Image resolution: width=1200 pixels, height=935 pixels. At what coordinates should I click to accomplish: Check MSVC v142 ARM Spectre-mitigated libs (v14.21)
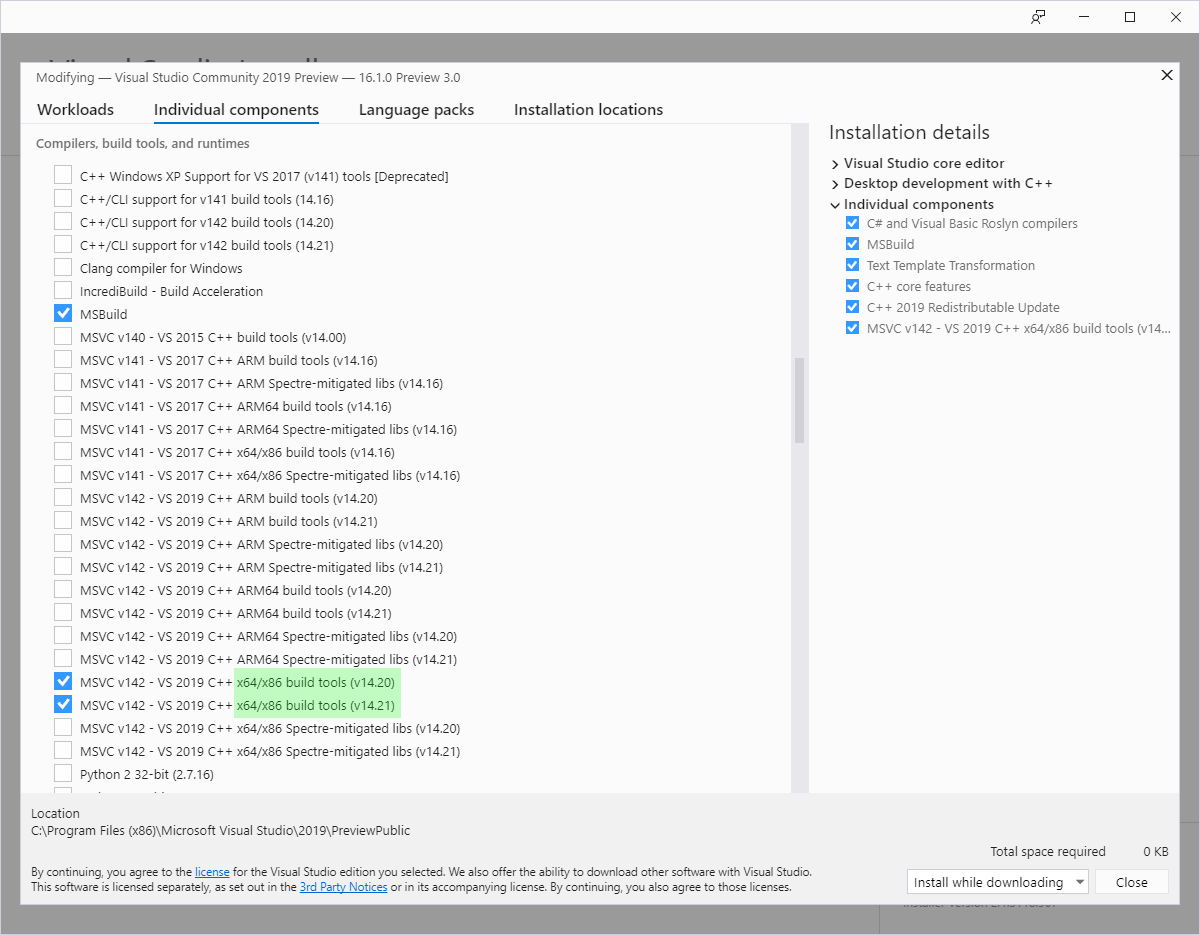[x=63, y=567]
